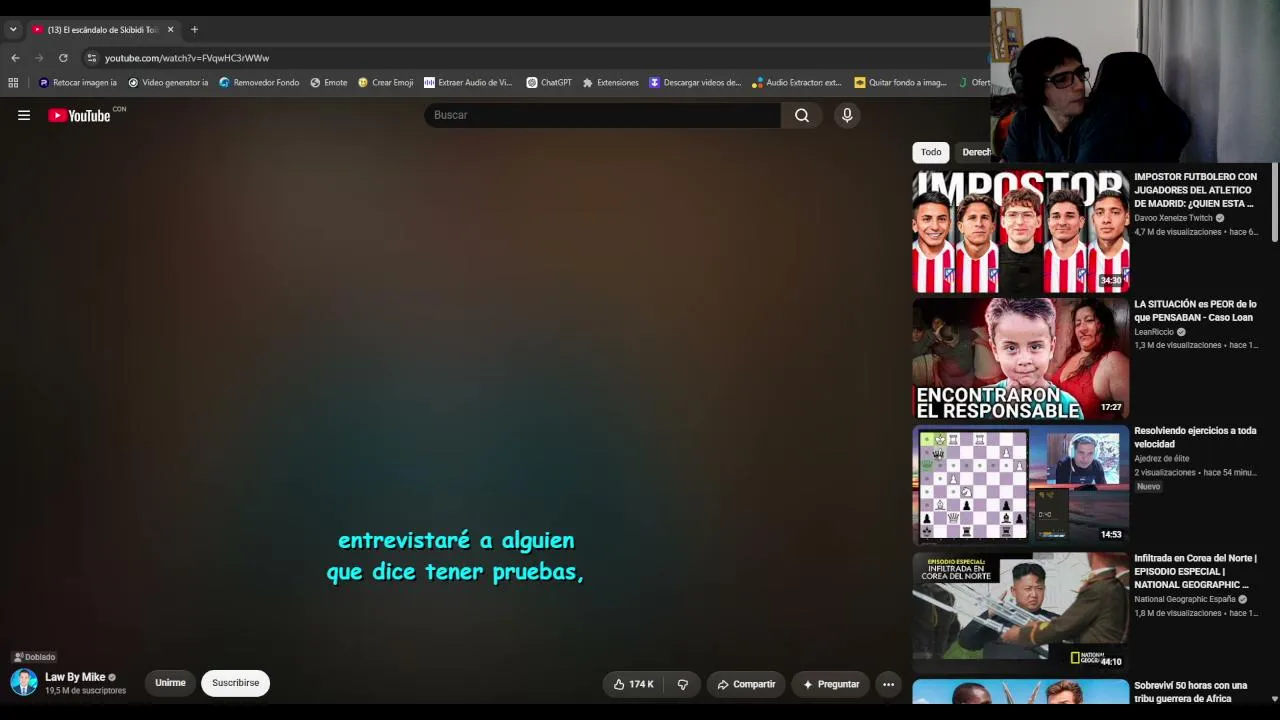Open 'LA SITUACIÓN es PEOR' video title
Viewport: 1280px width, 720px height.
pyautogui.click(x=1195, y=311)
